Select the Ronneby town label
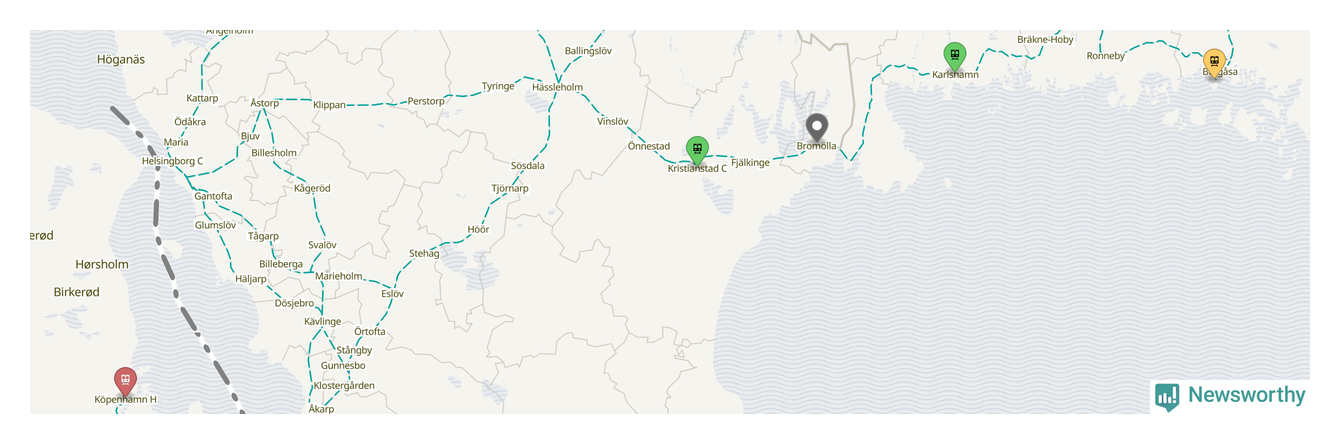Image resolution: width=1340 pixels, height=444 pixels. click(1106, 56)
